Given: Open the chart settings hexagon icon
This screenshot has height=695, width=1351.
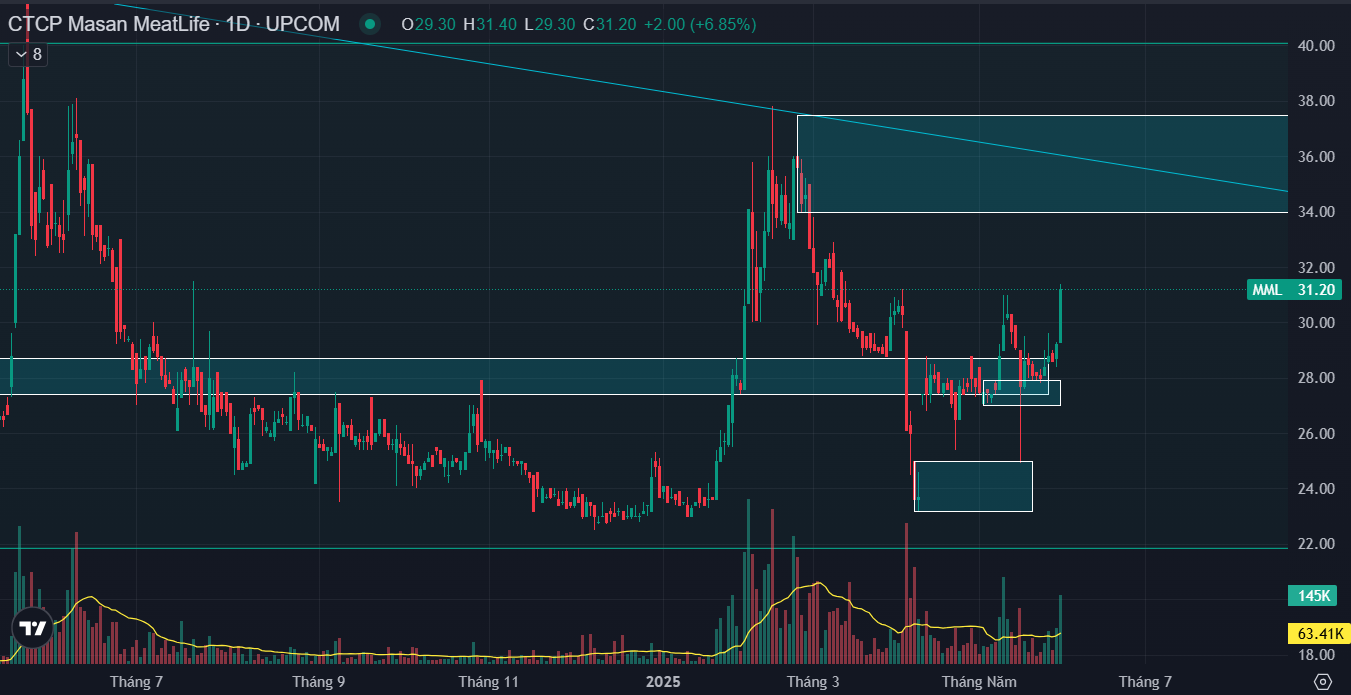Looking at the screenshot, I should tap(1322, 682).
